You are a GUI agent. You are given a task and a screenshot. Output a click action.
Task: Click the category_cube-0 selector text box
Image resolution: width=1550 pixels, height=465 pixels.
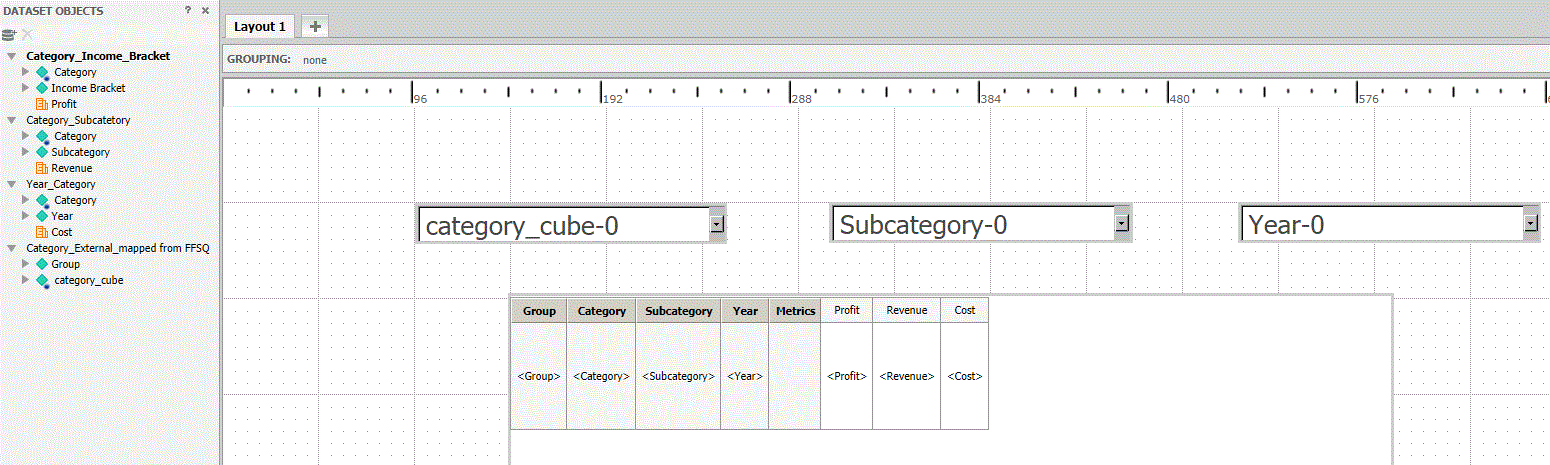tap(563, 225)
